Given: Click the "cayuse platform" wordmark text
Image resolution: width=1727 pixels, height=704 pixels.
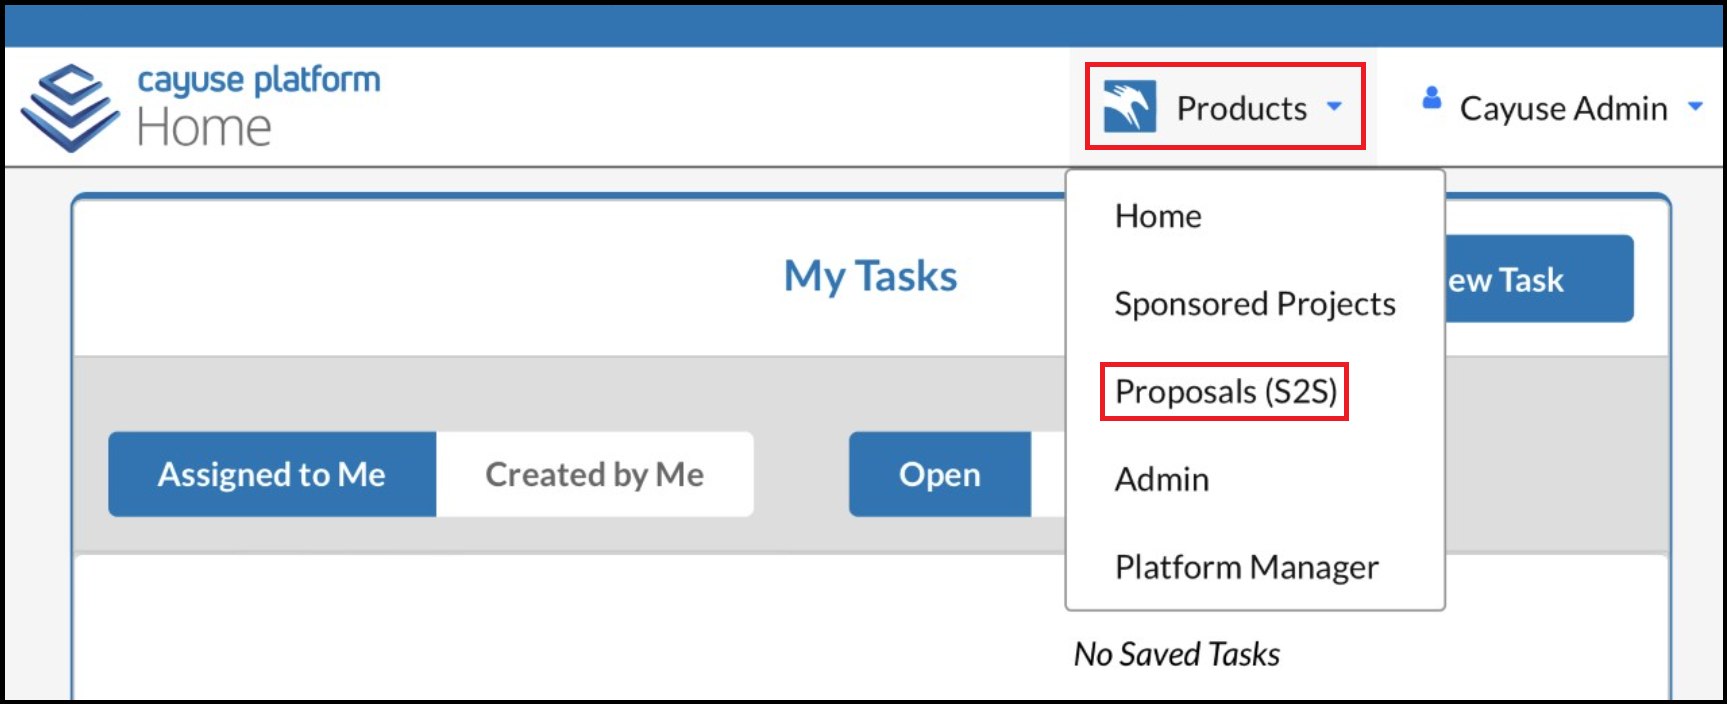Looking at the screenshot, I should click(x=258, y=80).
